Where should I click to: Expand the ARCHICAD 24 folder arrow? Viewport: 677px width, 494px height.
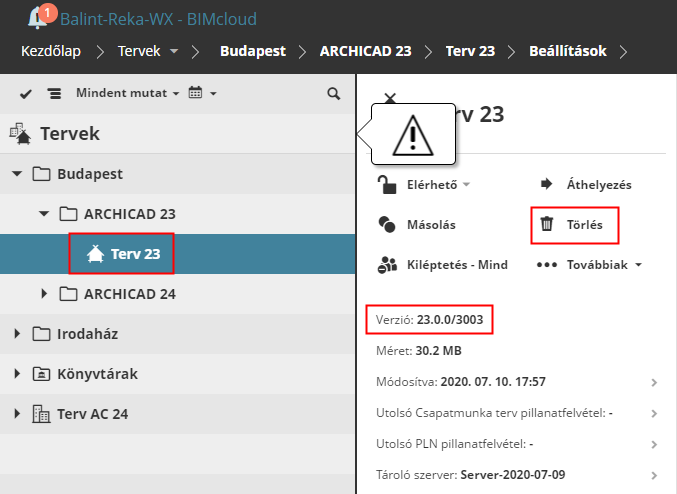44,294
